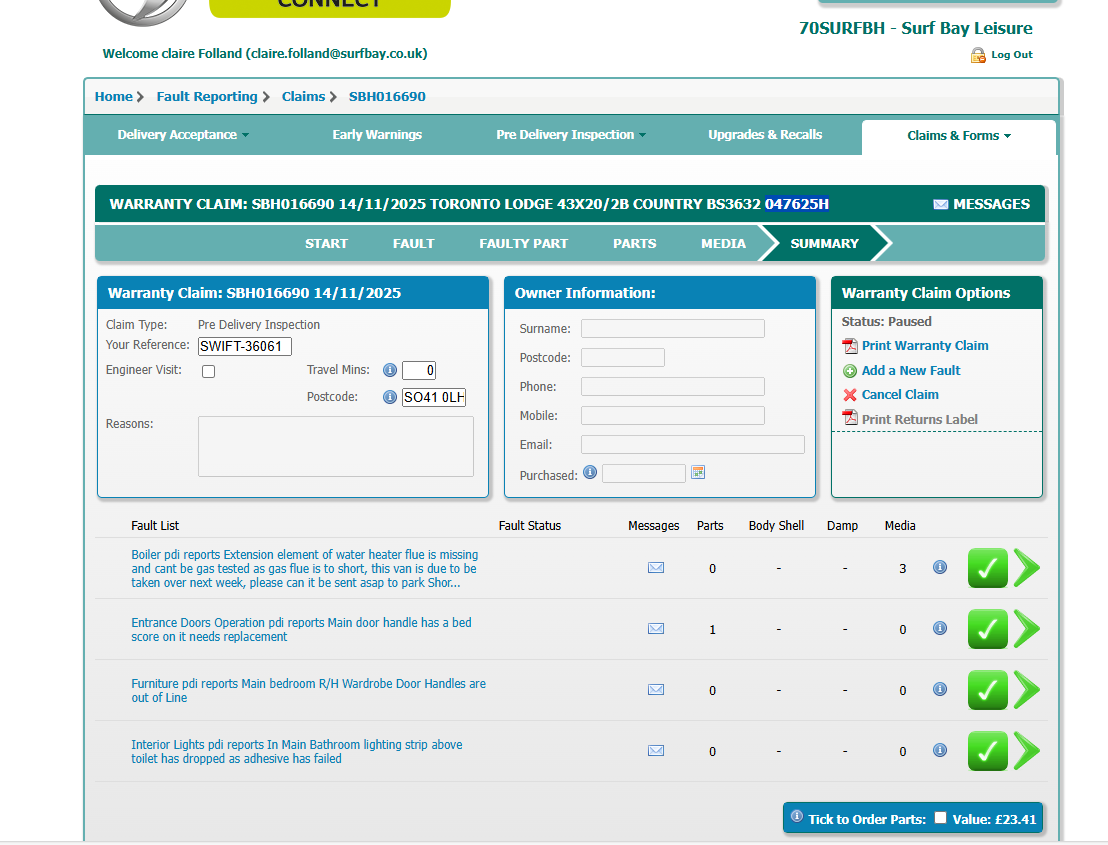
Task: Click green arrow on Entrance Doors row
Action: tap(1027, 628)
